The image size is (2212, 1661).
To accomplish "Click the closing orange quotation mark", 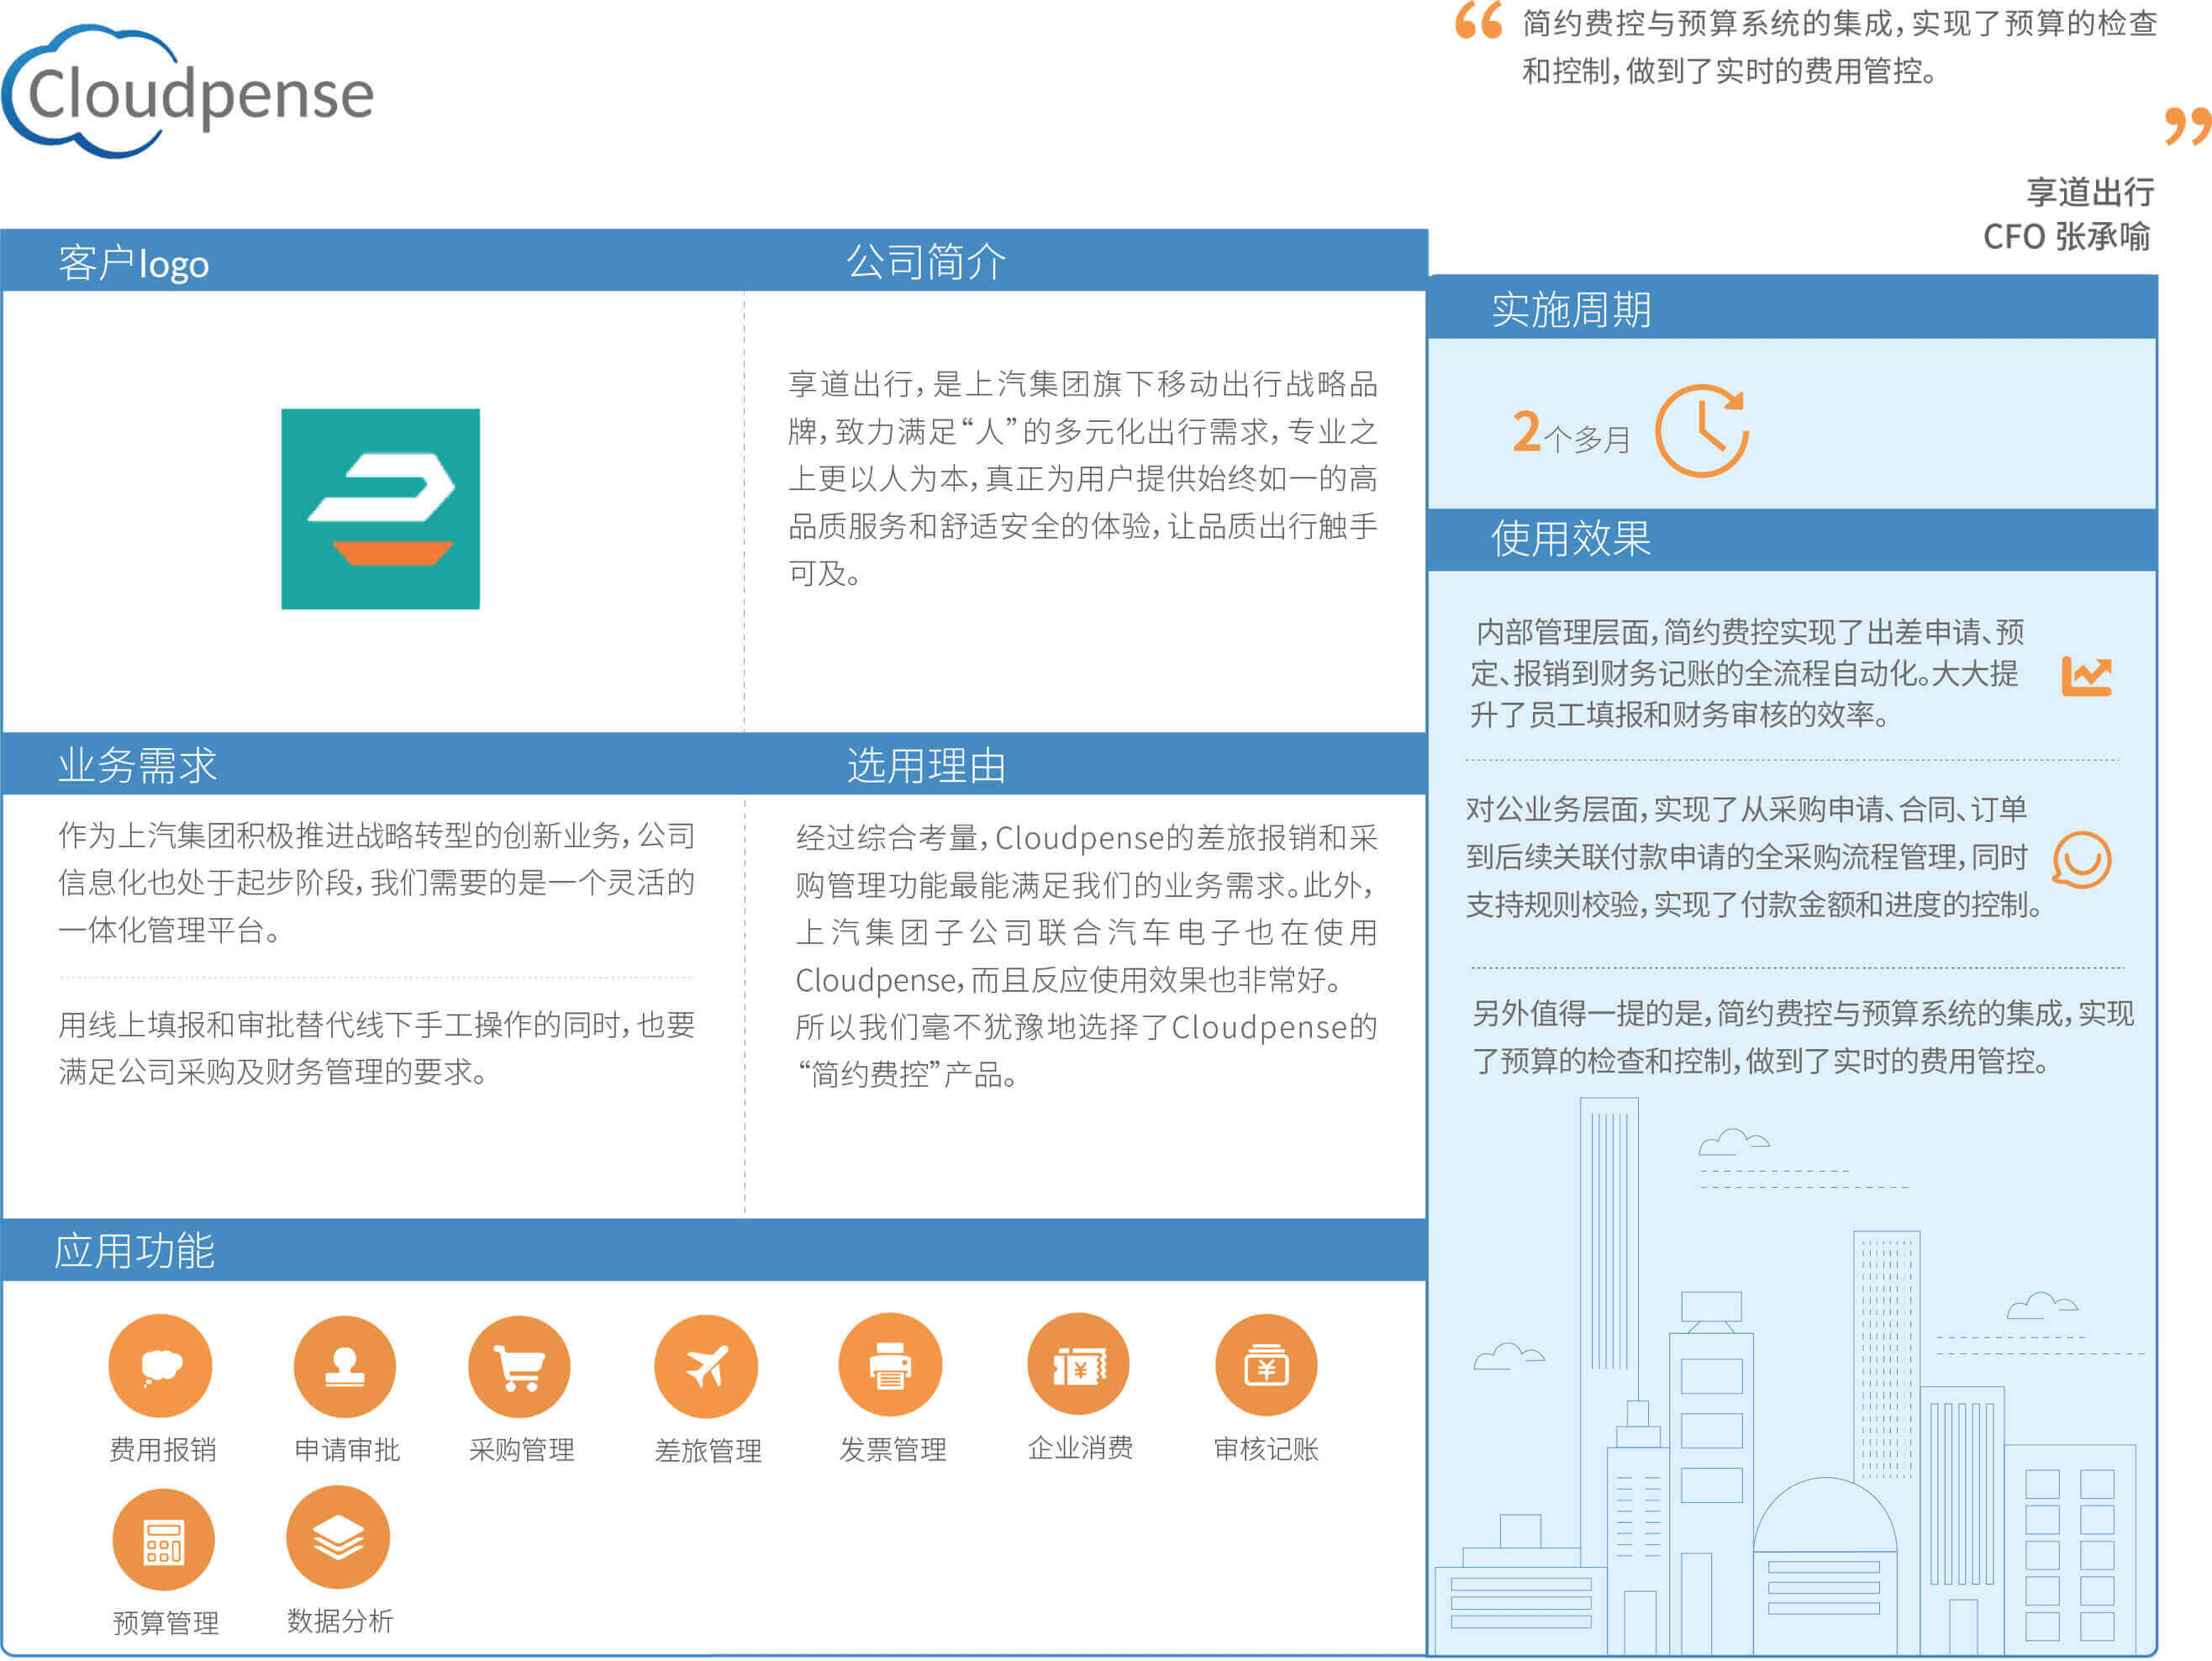I will click(x=2187, y=126).
